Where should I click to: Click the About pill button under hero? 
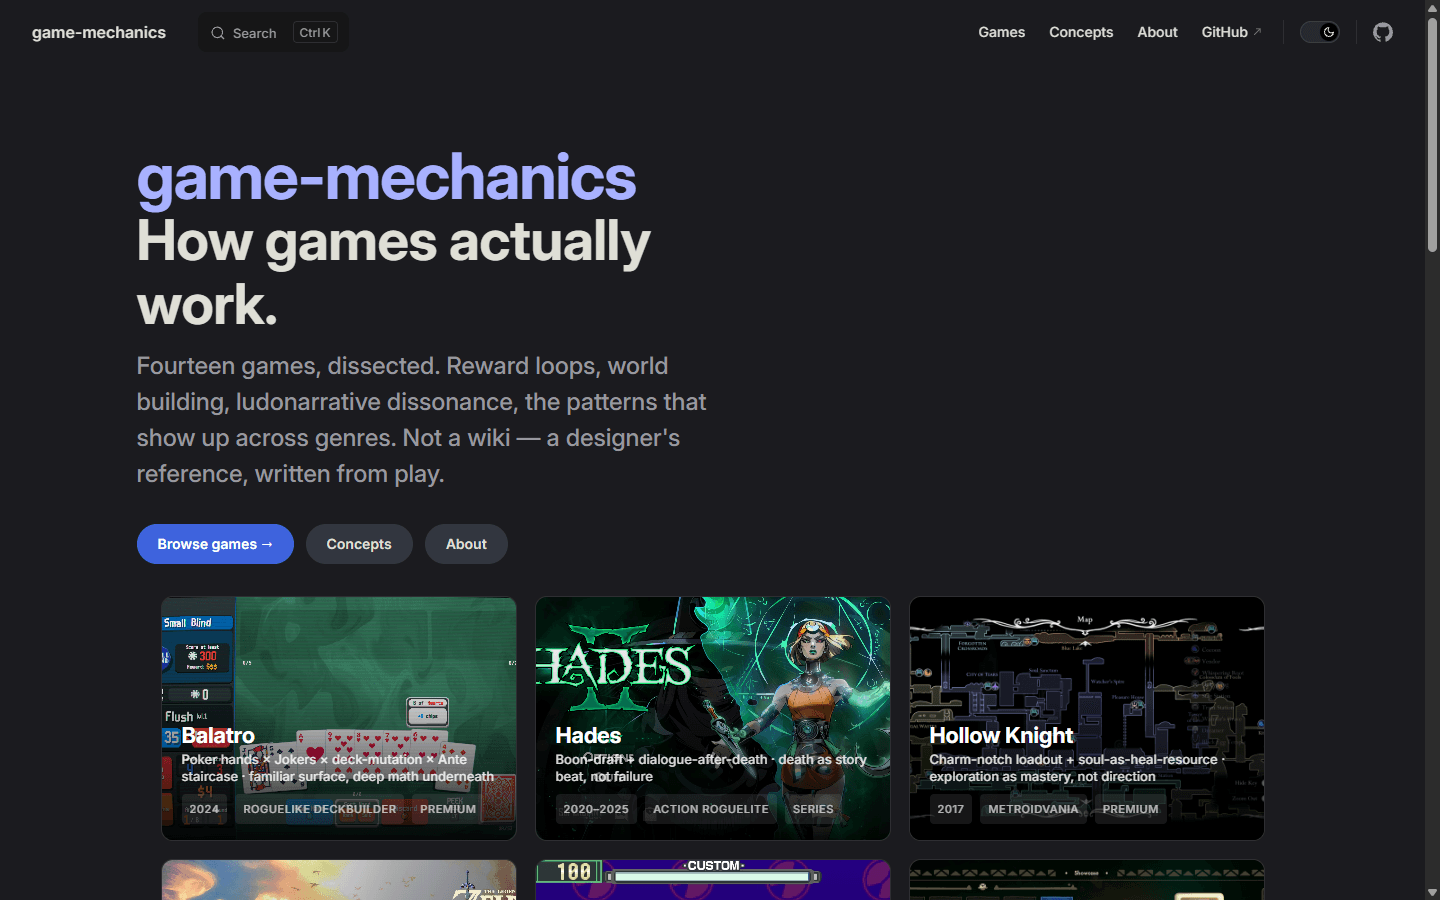[466, 544]
